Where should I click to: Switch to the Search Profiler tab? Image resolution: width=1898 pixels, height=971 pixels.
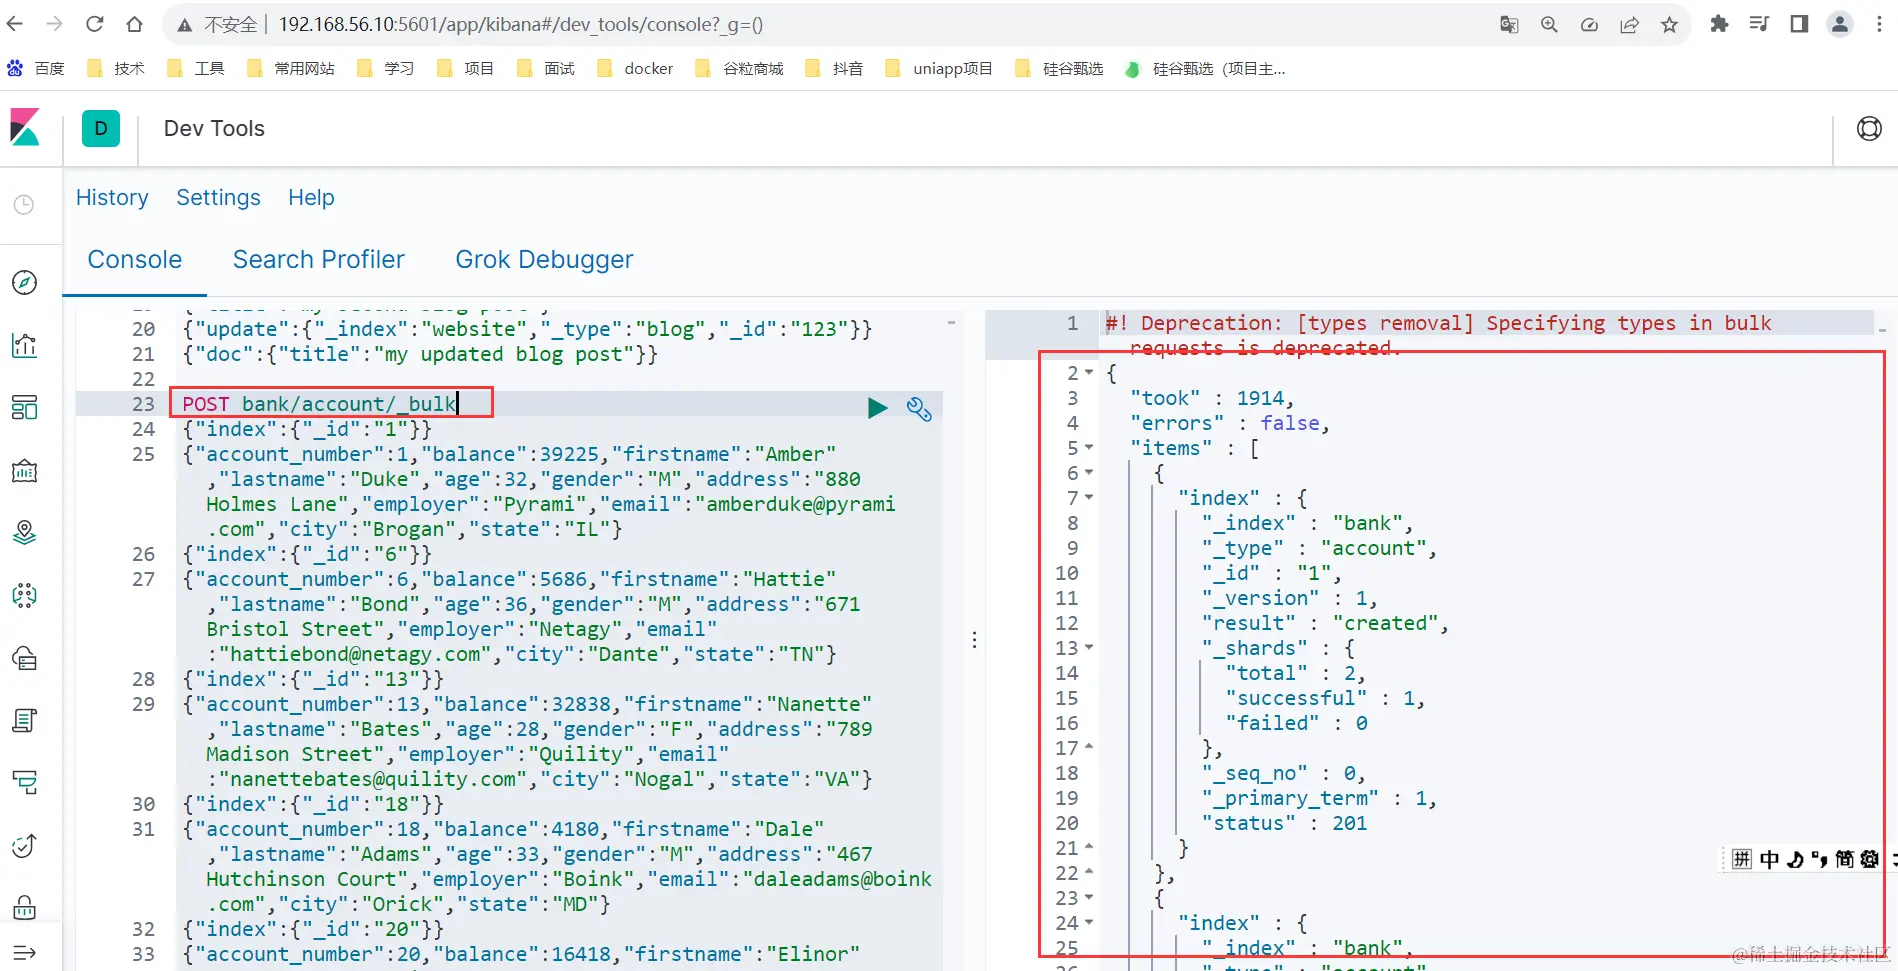pyautogui.click(x=319, y=260)
